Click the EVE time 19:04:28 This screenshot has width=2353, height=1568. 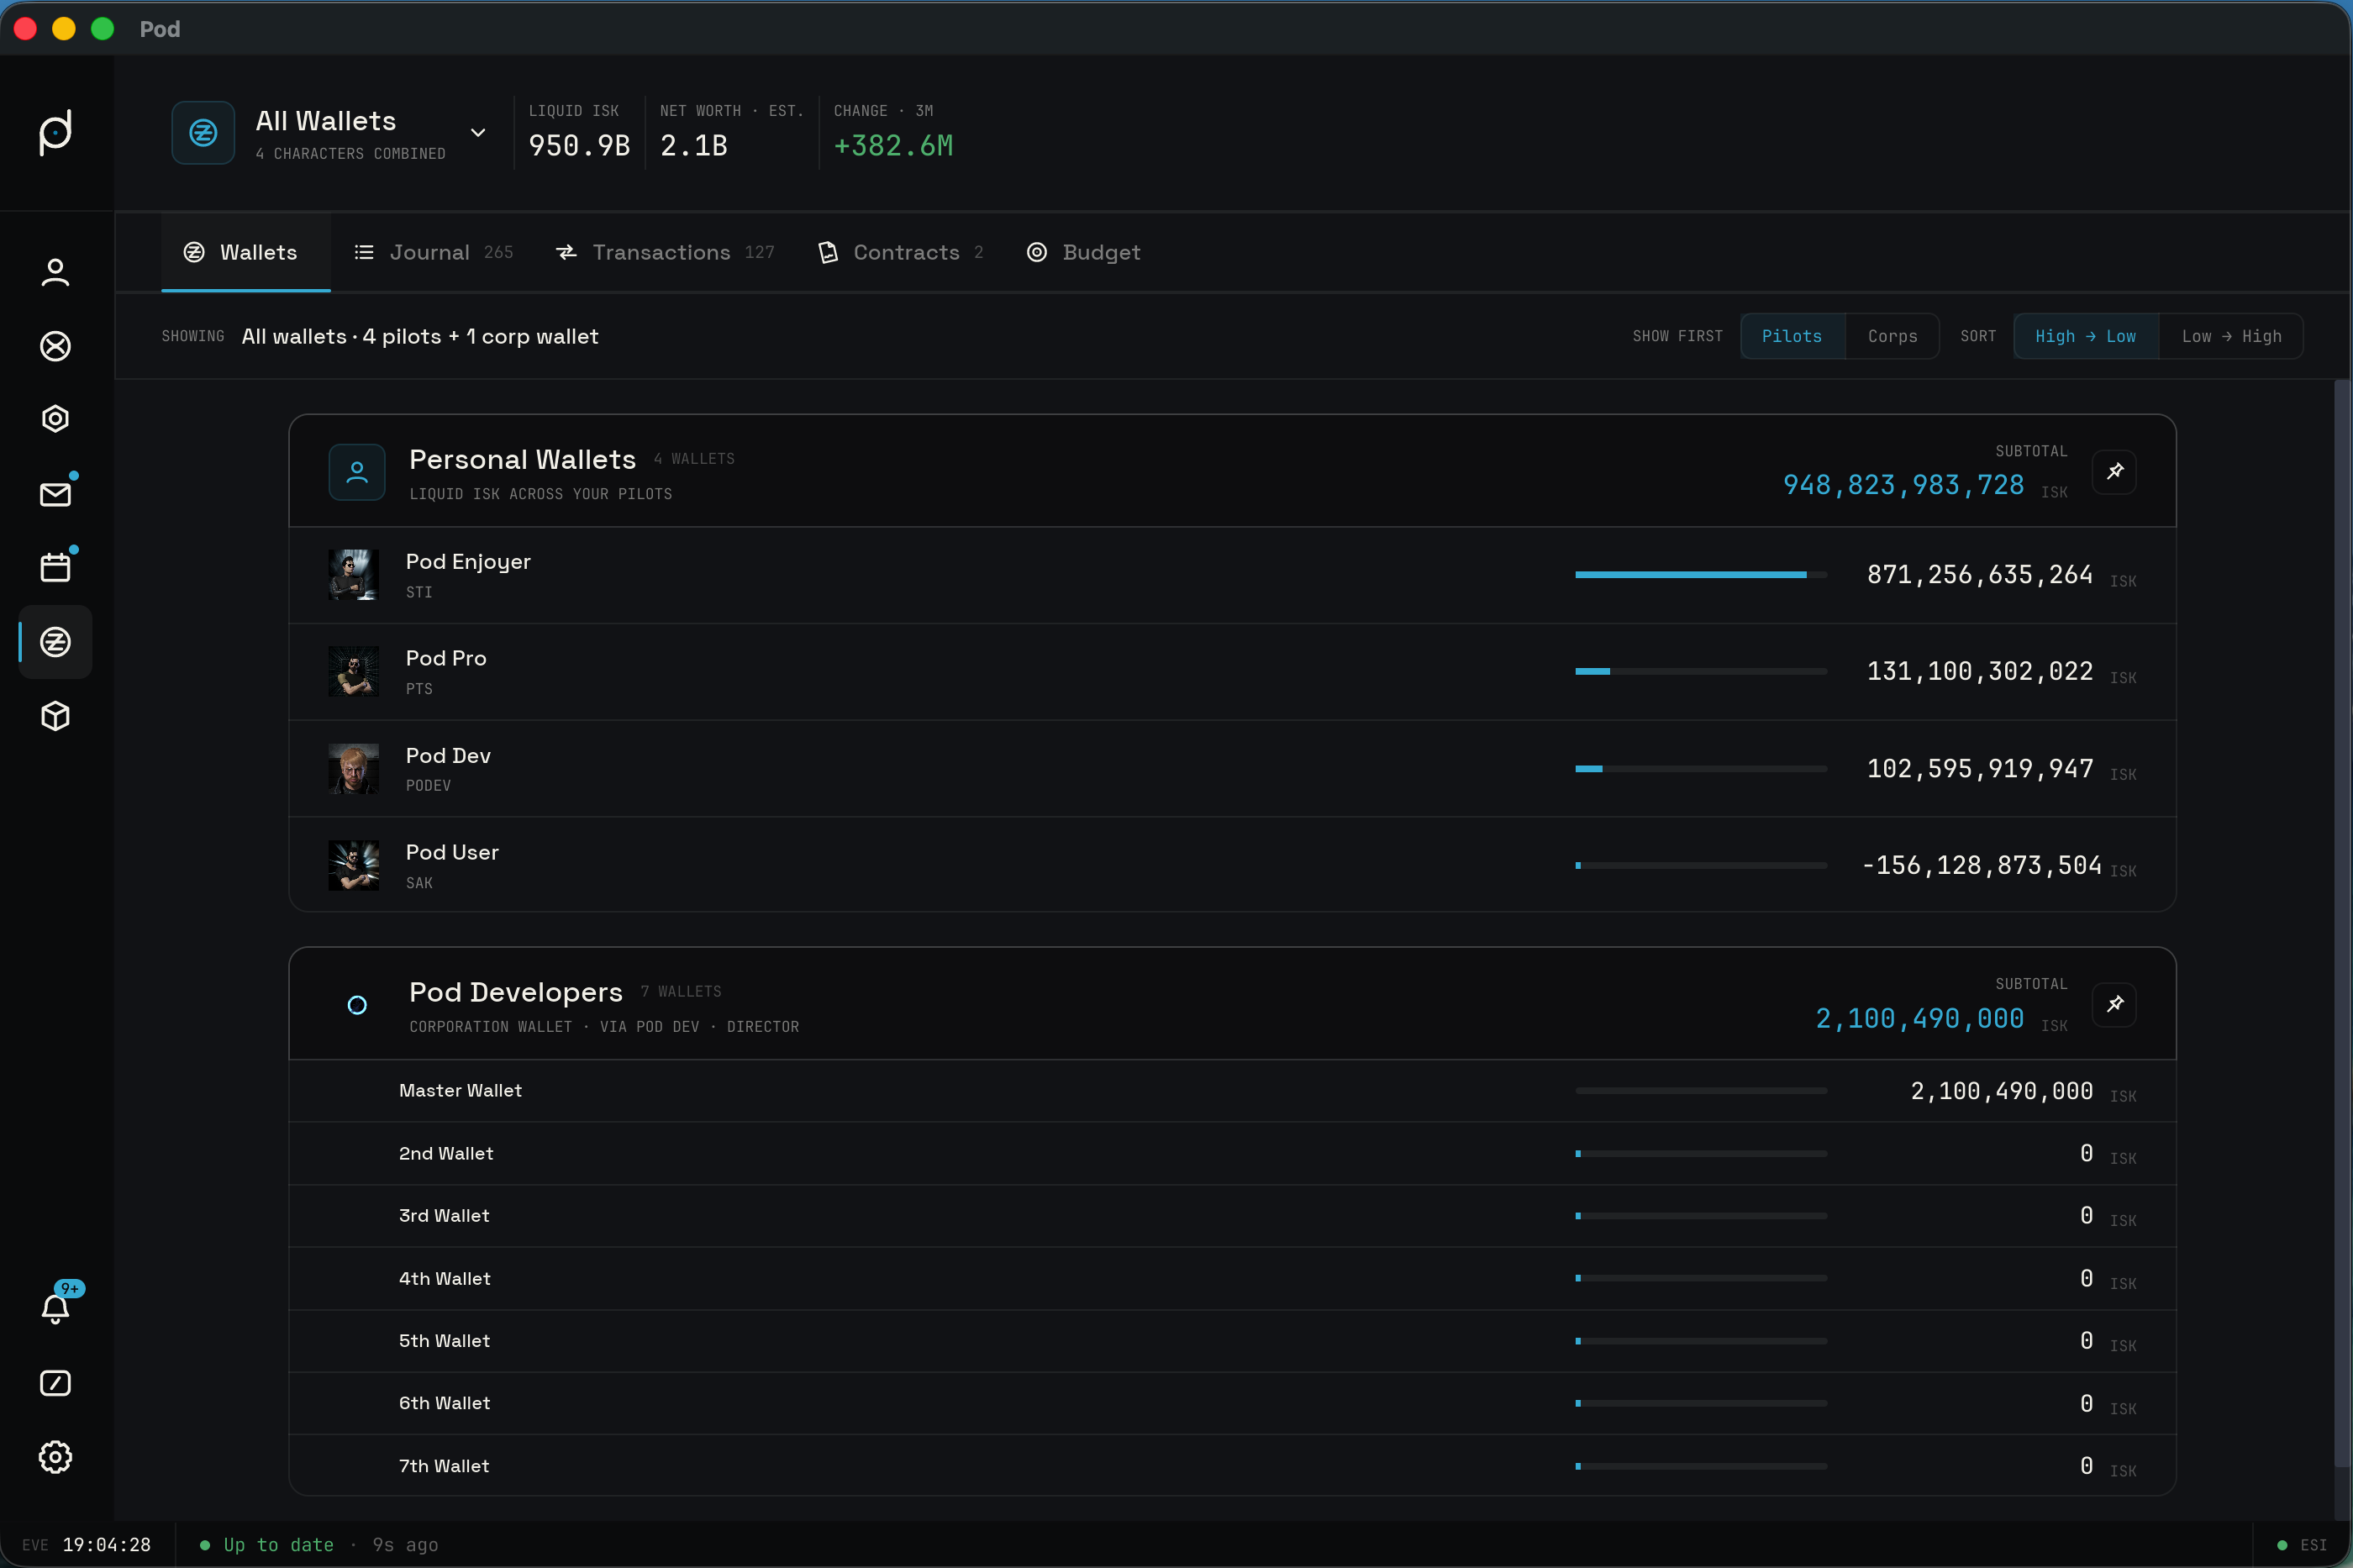106,1545
